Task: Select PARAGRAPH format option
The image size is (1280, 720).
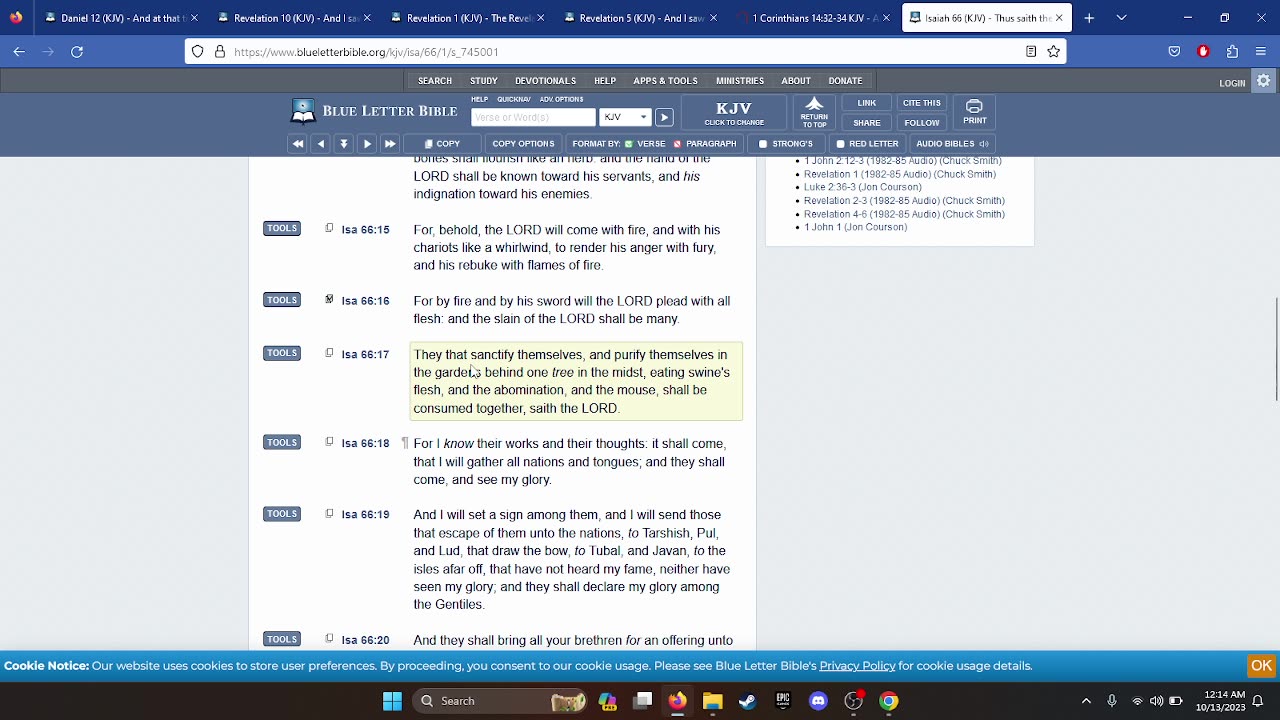Action: (x=705, y=144)
